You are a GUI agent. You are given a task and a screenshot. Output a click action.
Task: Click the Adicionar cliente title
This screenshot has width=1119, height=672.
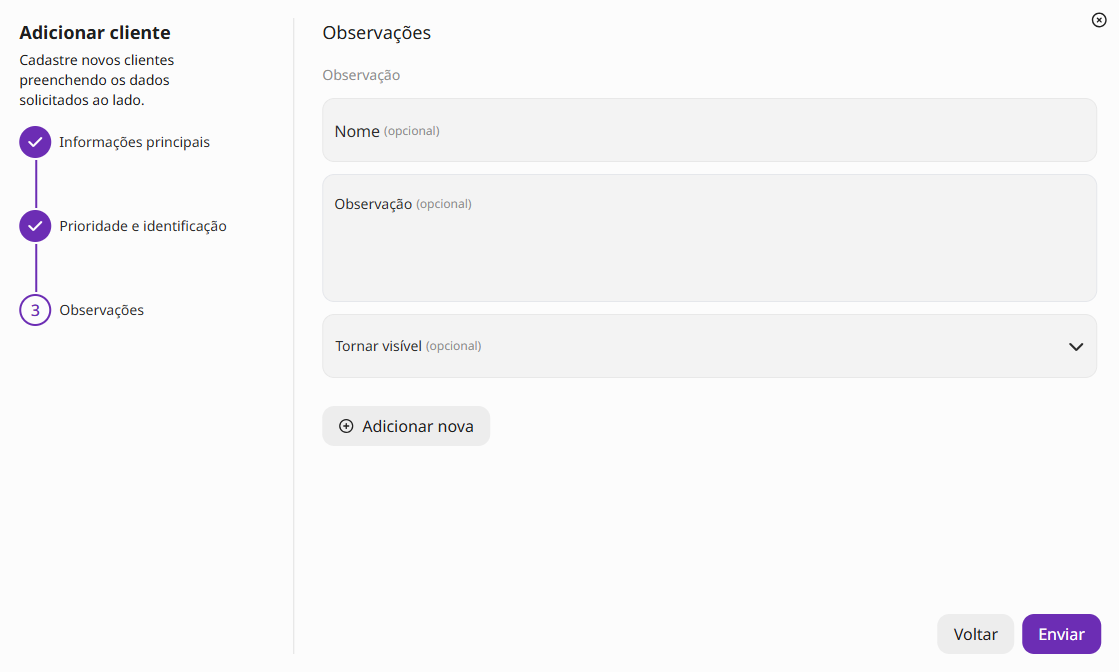pyautogui.click(x=95, y=33)
